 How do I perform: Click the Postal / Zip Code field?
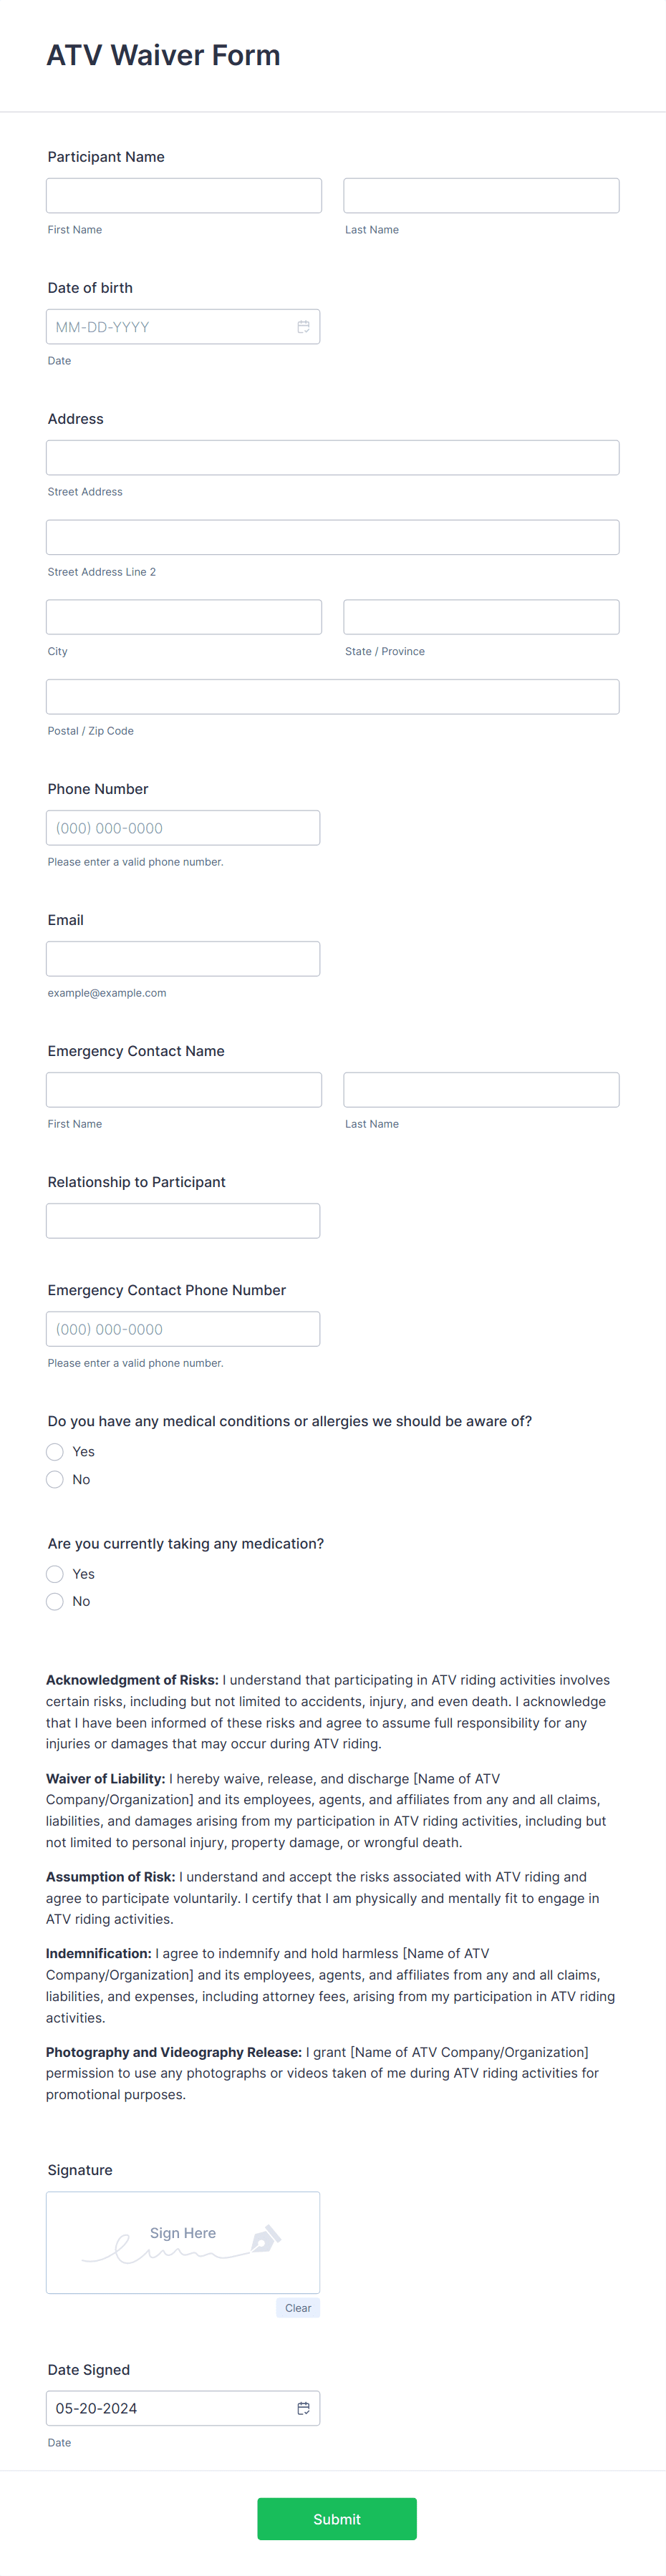pos(332,696)
